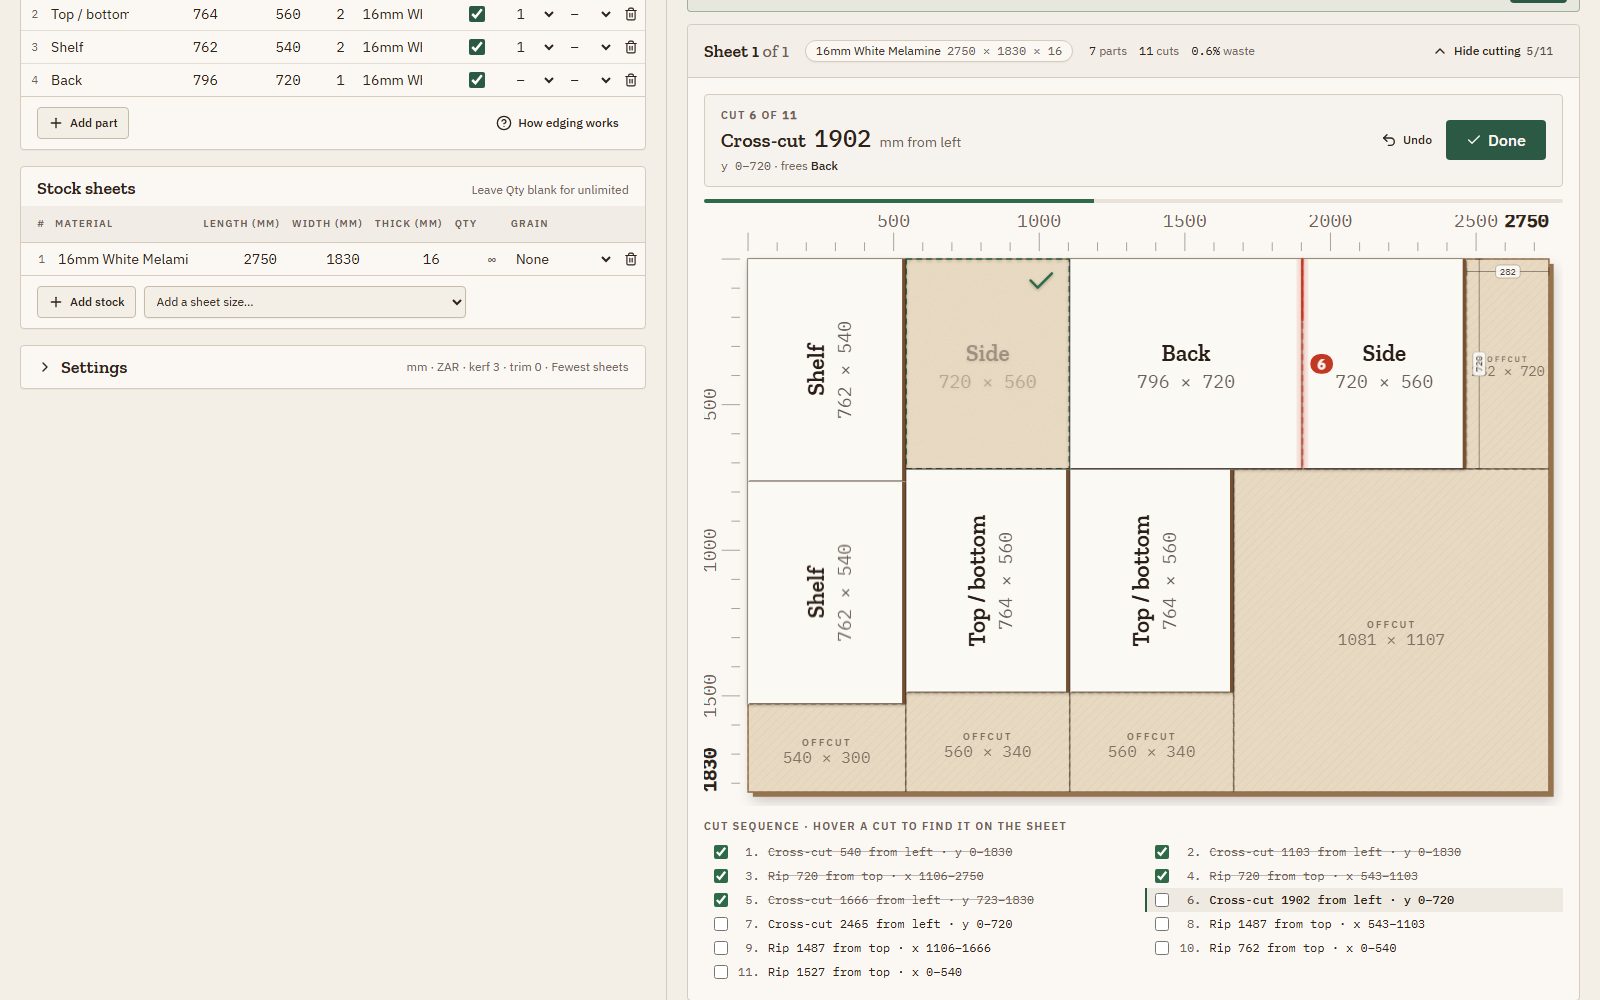Image resolution: width=1600 pixels, height=1000 pixels.
Task: Click the Add stock button
Action: 87,302
